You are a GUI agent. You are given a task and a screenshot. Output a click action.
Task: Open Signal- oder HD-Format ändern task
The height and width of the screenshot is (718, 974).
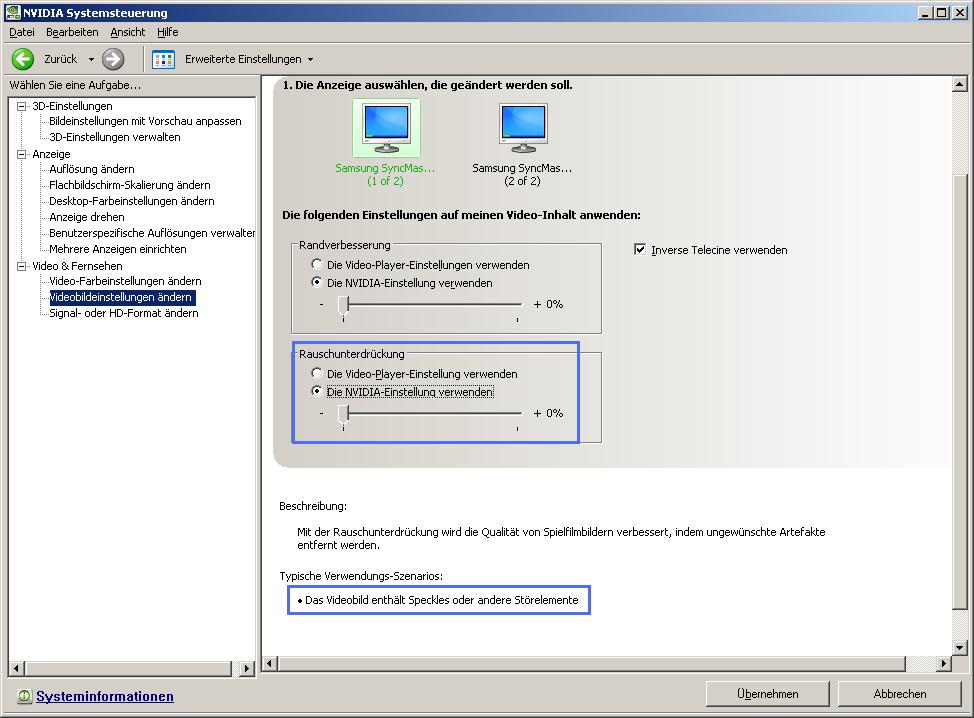tap(124, 314)
